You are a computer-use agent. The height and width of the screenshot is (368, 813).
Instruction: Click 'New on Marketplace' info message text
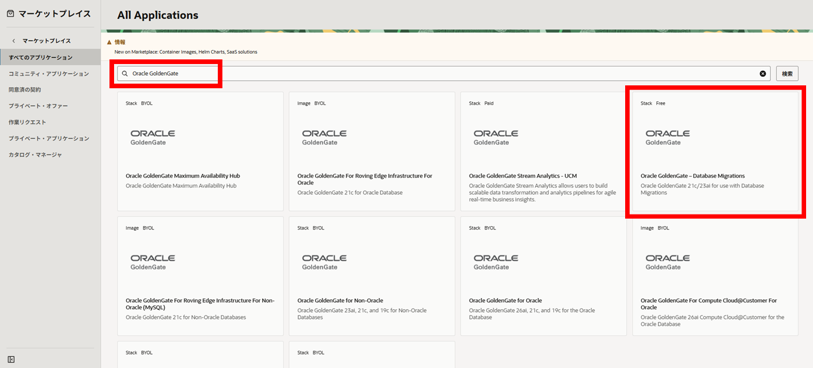click(x=186, y=52)
